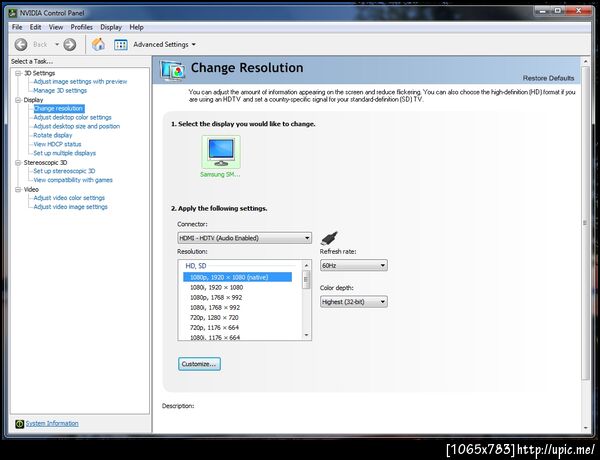600x460 pixels.
Task: Open the Color depth dropdown
Action: 354,302
